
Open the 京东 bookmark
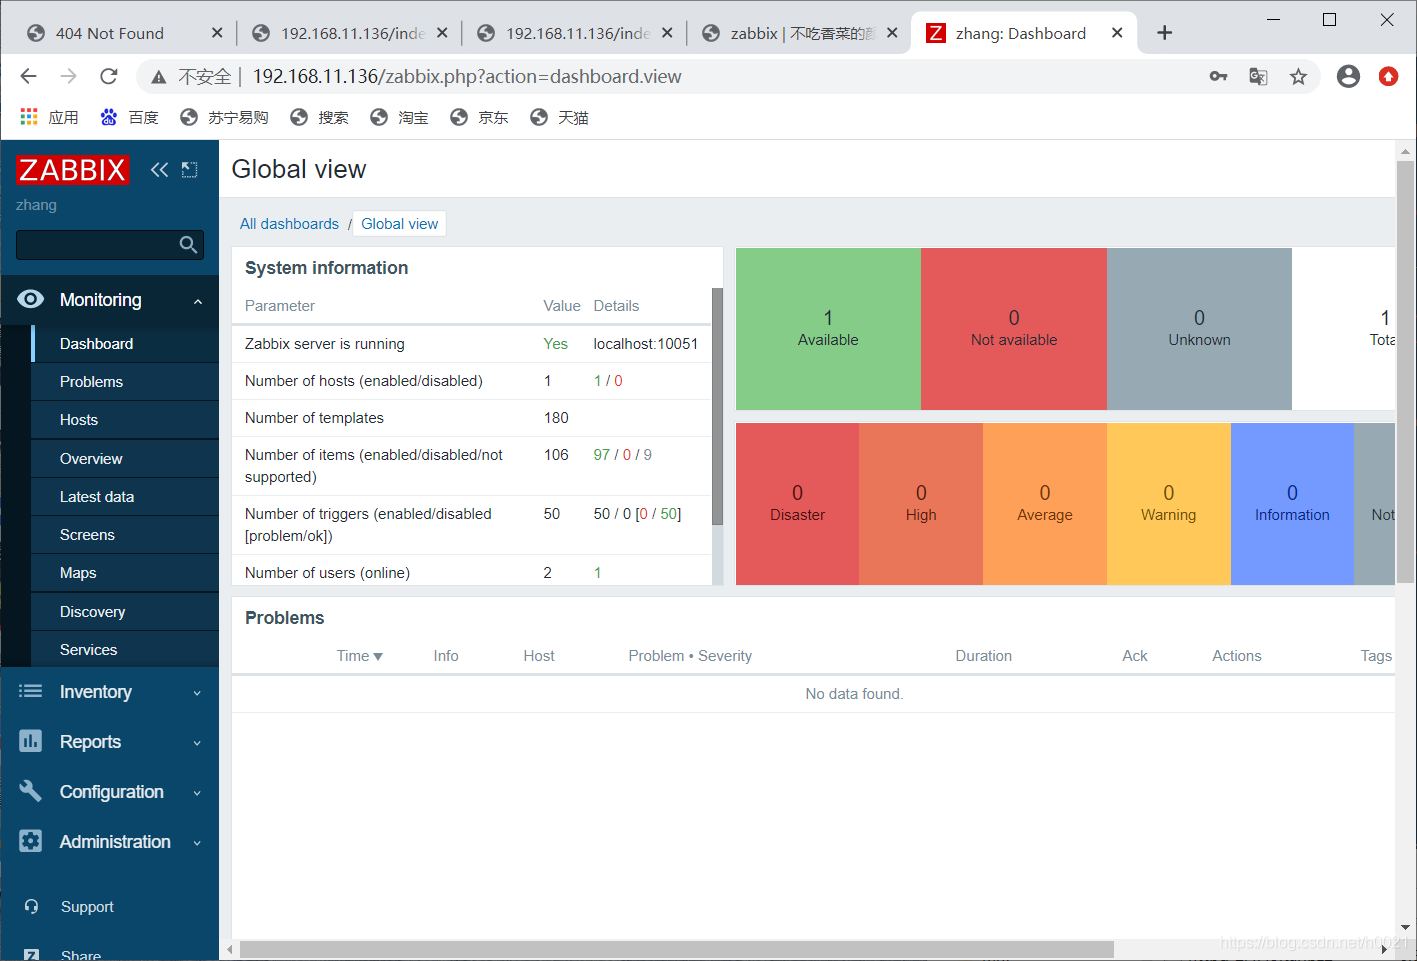tap(479, 117)
